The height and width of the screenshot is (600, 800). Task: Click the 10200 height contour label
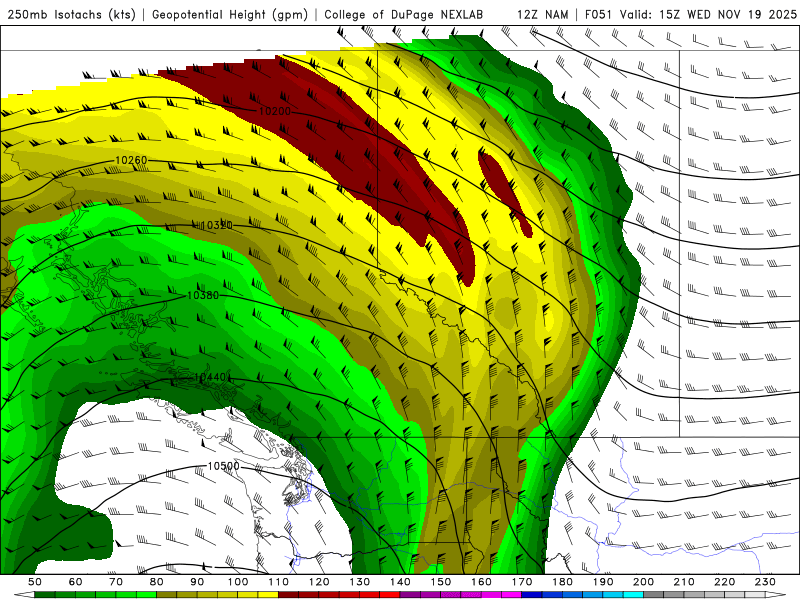274,111
